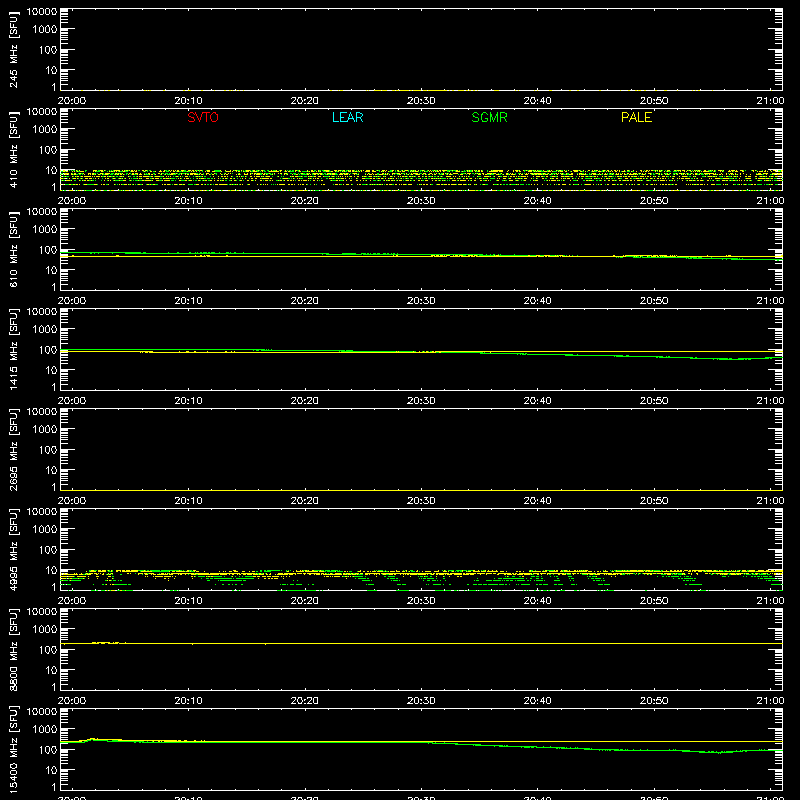The height and width of the screenshot is (800, 800).
Task: Click the 10000 y-axis value on the 15400 MHz panel
Action: coord(42,711)
